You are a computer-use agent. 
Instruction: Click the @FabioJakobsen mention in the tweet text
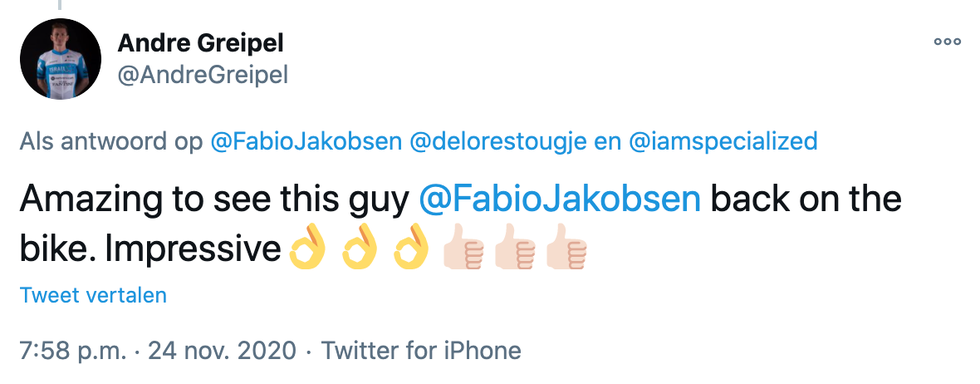[559, 200]
